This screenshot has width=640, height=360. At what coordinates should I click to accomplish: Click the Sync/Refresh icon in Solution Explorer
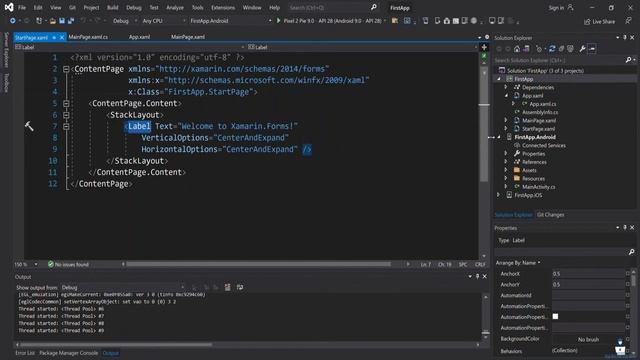(x=552, y=49)
